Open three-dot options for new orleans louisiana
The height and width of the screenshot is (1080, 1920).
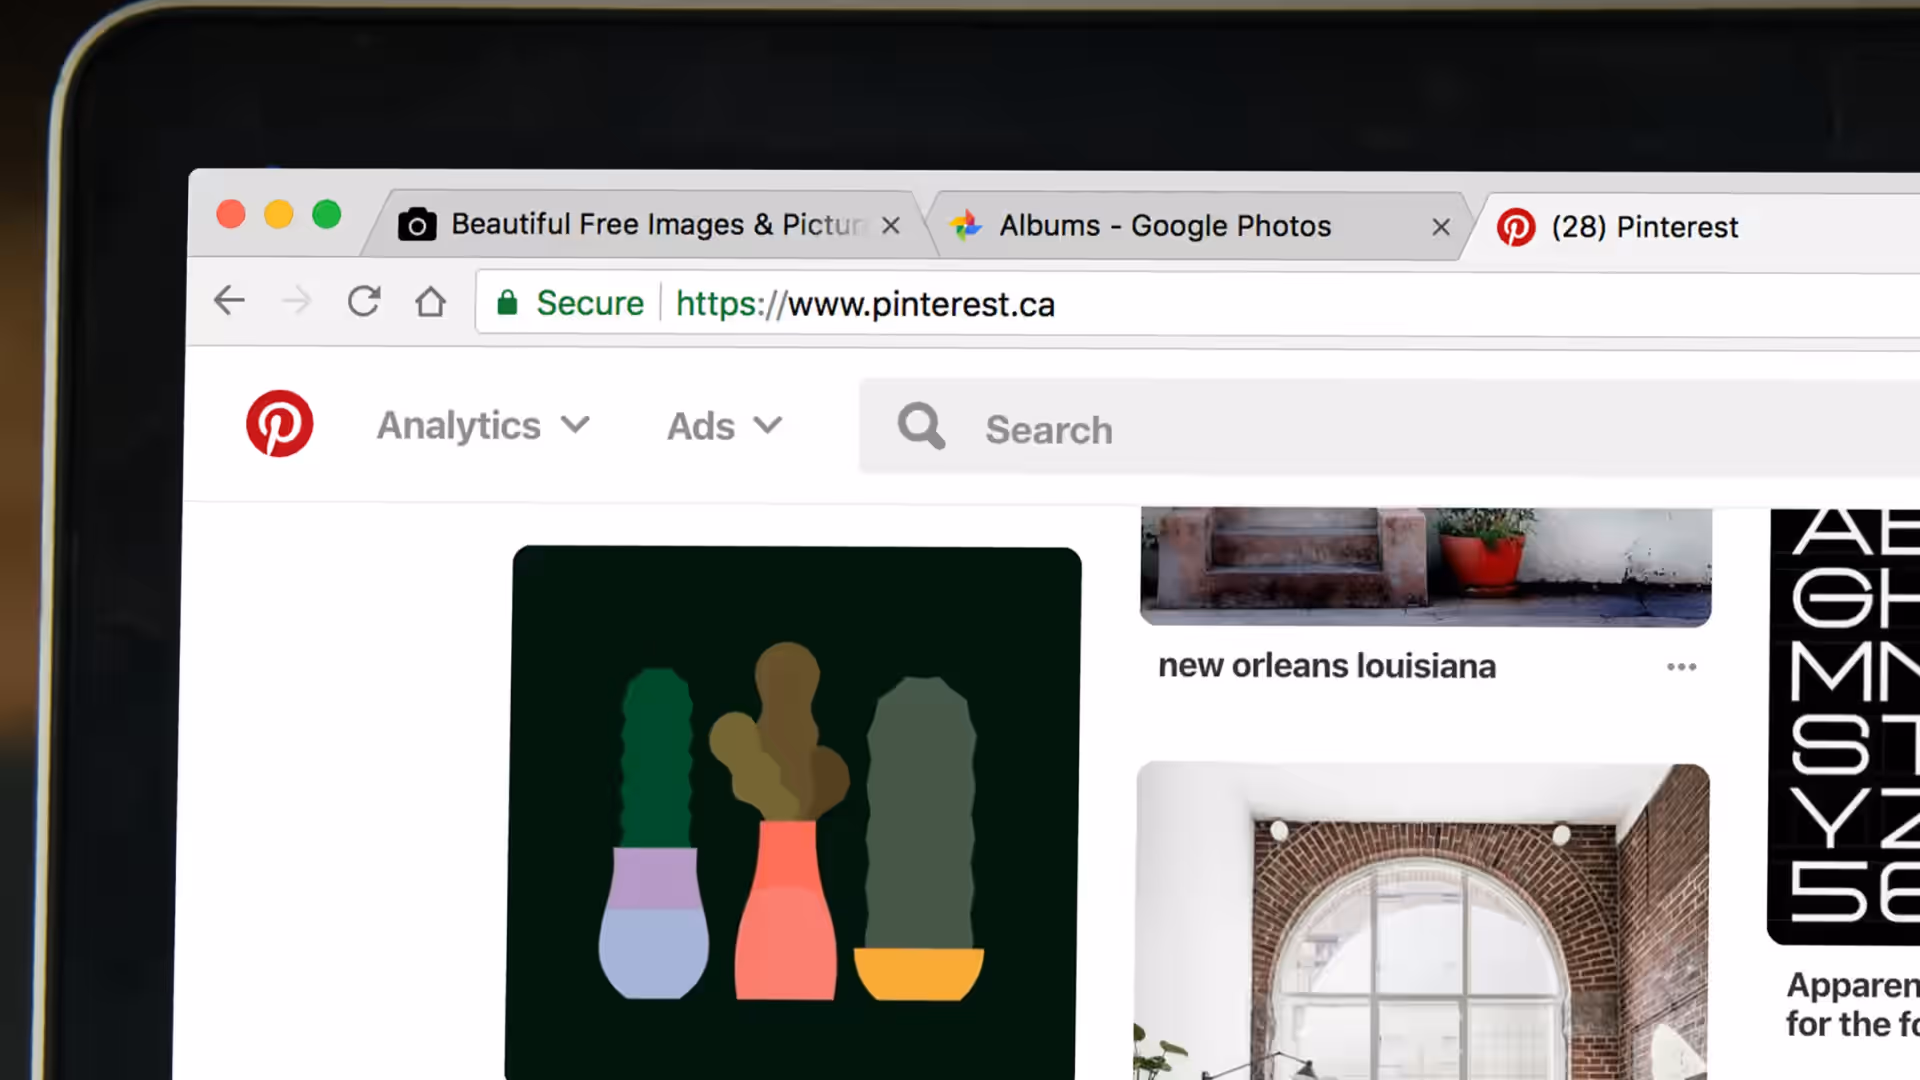tap(1681, 667)
